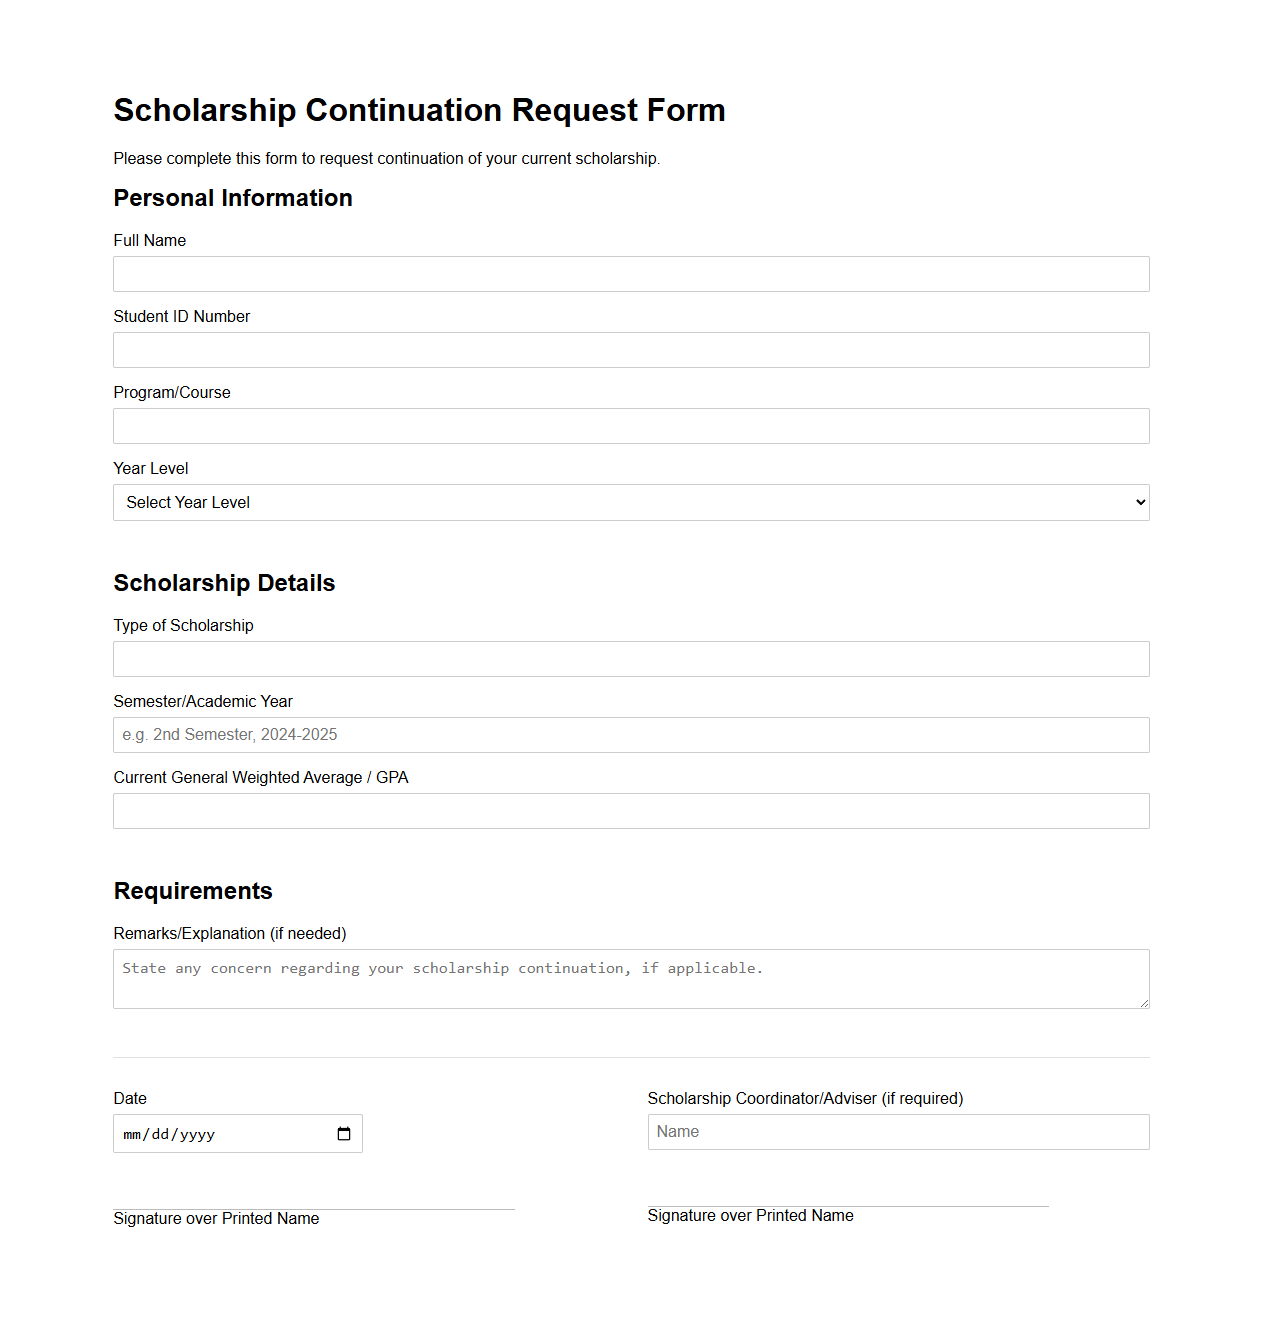Select the Remarks/Explanation text area
This screenshot has width=1263, height=1326.
click(630, 978)
